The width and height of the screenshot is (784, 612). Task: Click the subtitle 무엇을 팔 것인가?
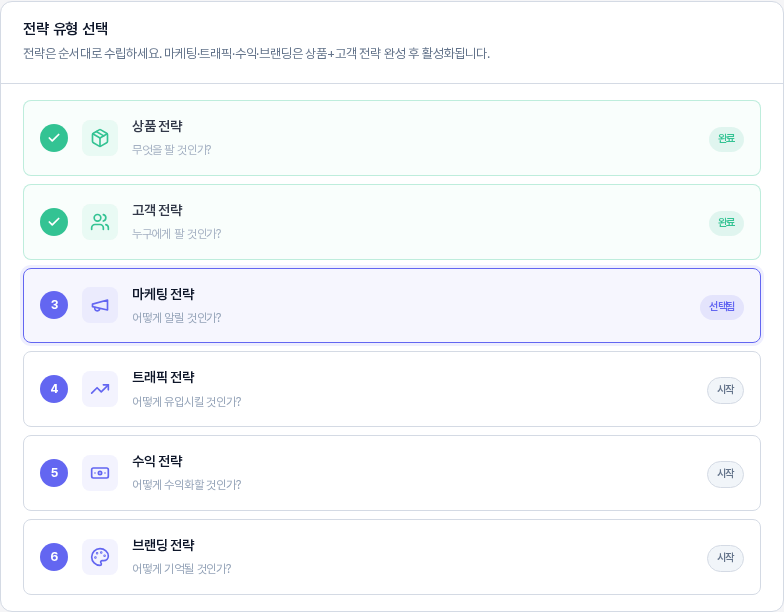[172, 150]
